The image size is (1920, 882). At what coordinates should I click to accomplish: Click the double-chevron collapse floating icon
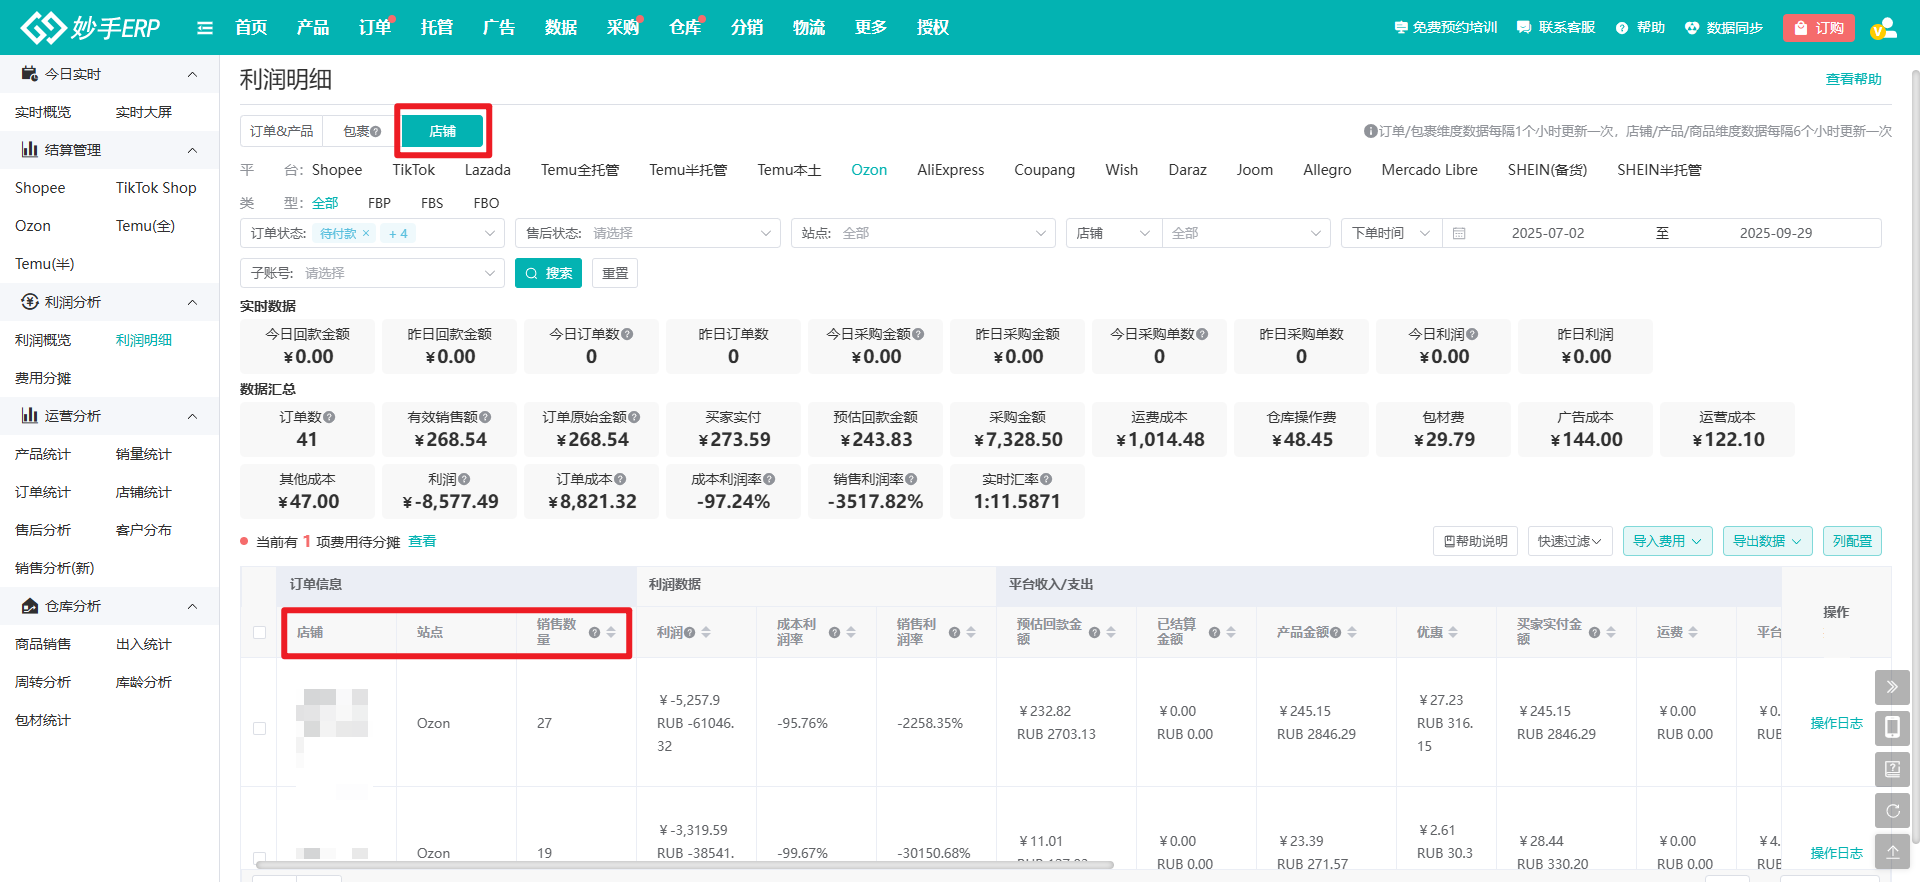[x=1892, y=687]
